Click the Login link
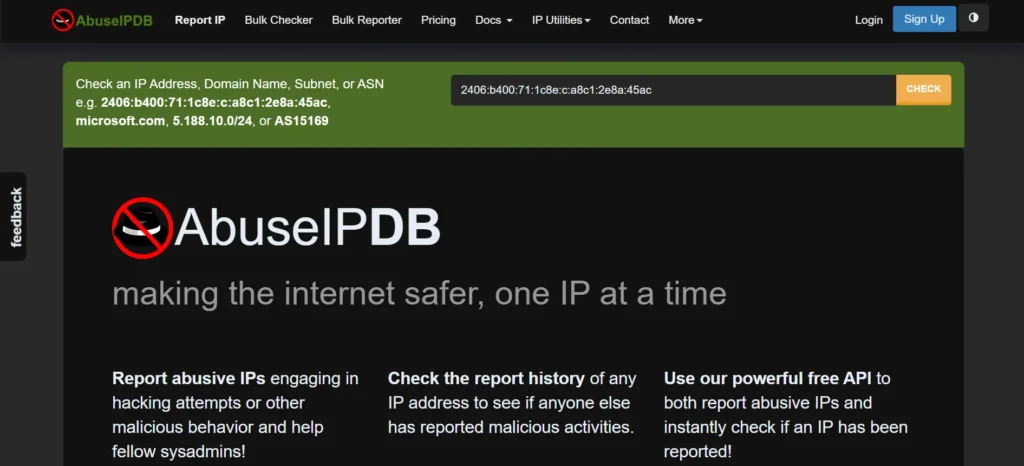1024x466 pixels. [x=869, y=20]
